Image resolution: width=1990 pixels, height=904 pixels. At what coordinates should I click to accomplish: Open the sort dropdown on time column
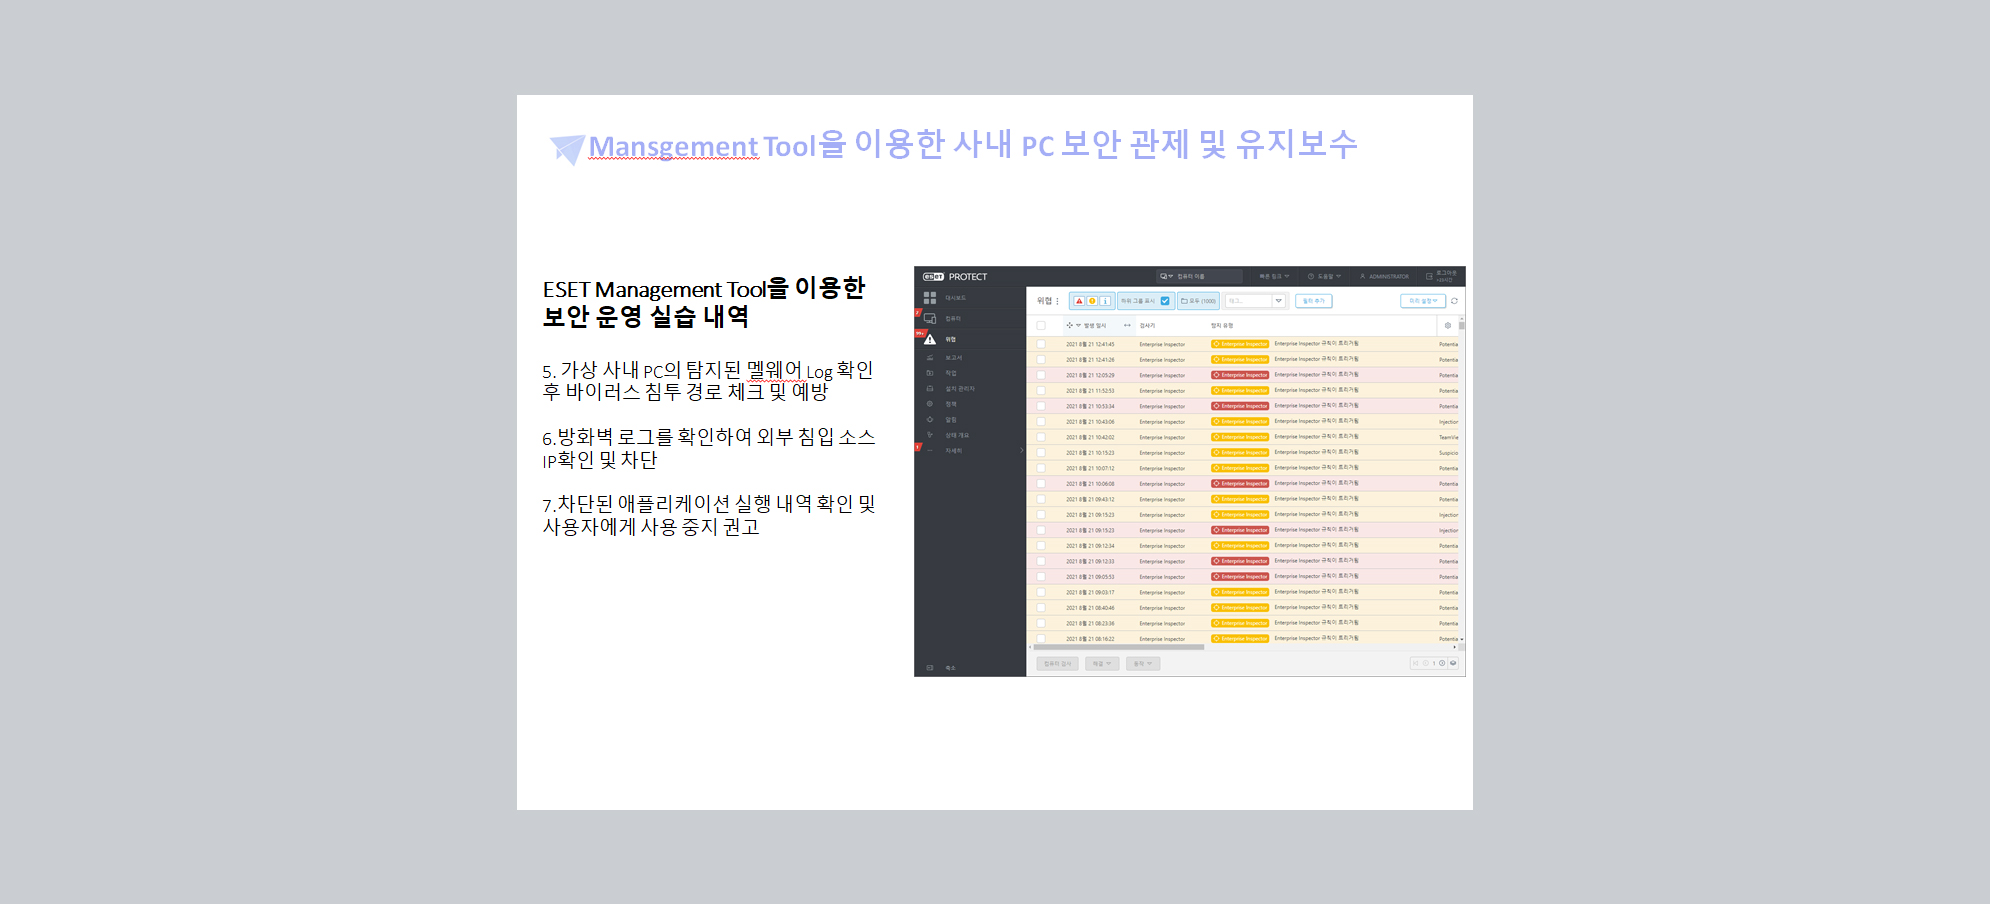(1078, 325)
